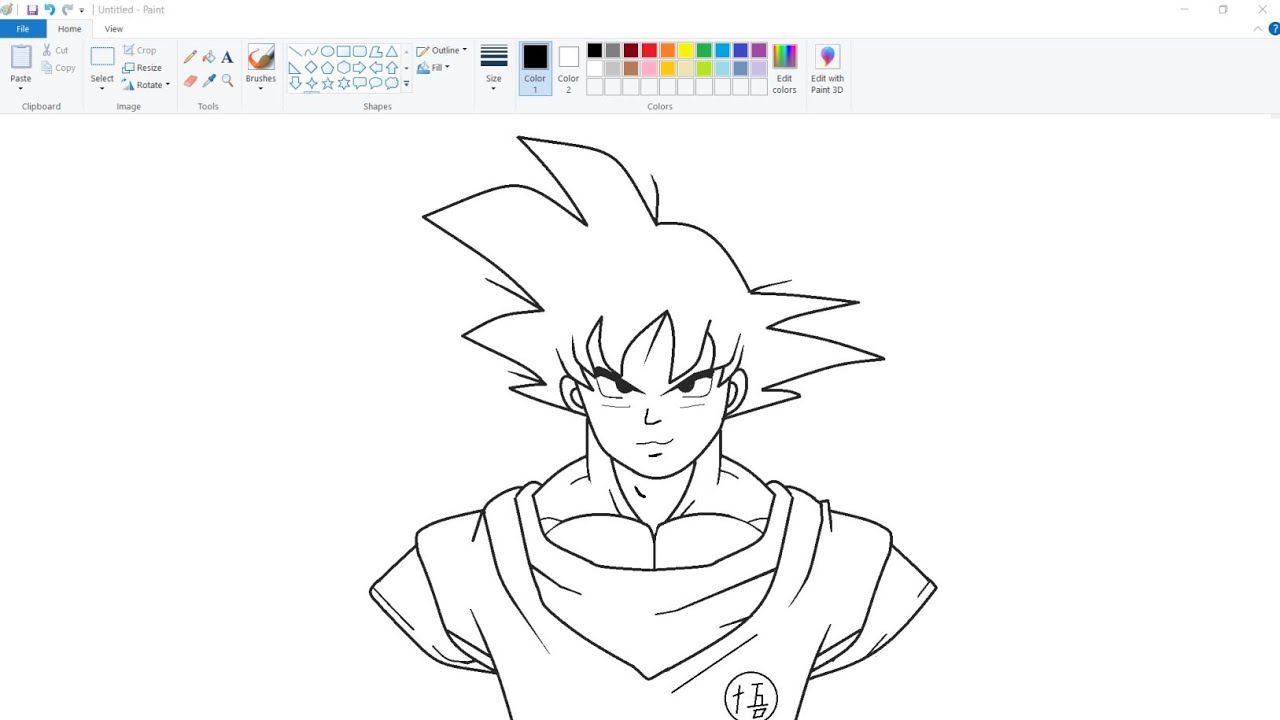Select the Four-point star shape
This screenshot has height=720, width=1280.
[311, 83]
